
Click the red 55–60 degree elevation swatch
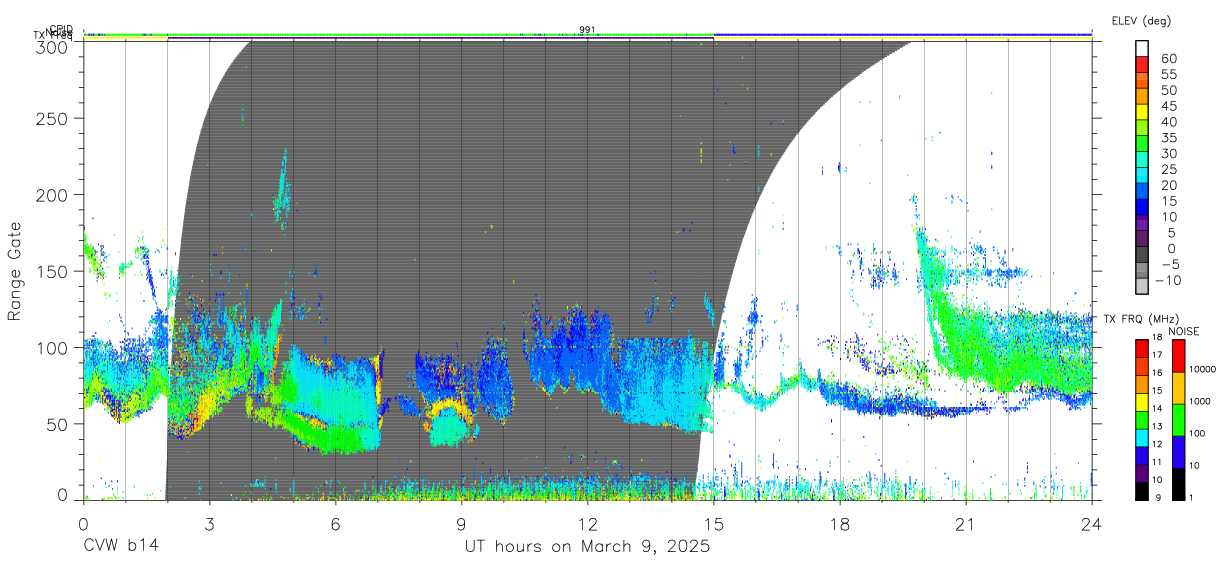point(1143,66)
